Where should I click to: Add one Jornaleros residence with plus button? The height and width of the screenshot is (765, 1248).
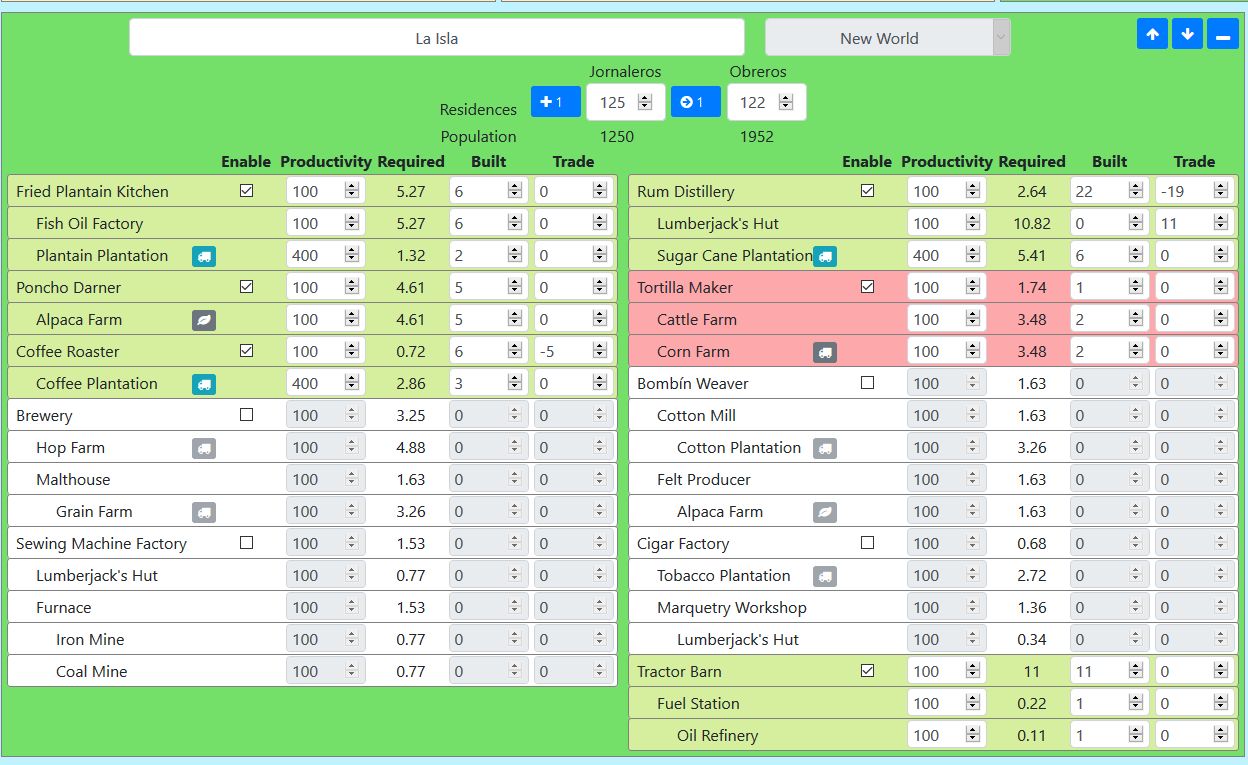555,102
